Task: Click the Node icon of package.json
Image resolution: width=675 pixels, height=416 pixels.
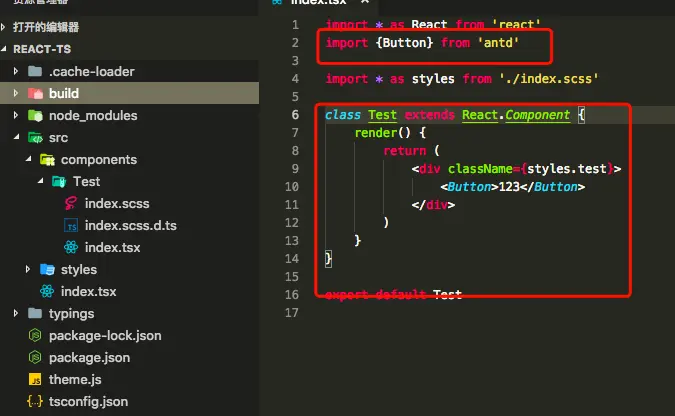Action: 35,357
